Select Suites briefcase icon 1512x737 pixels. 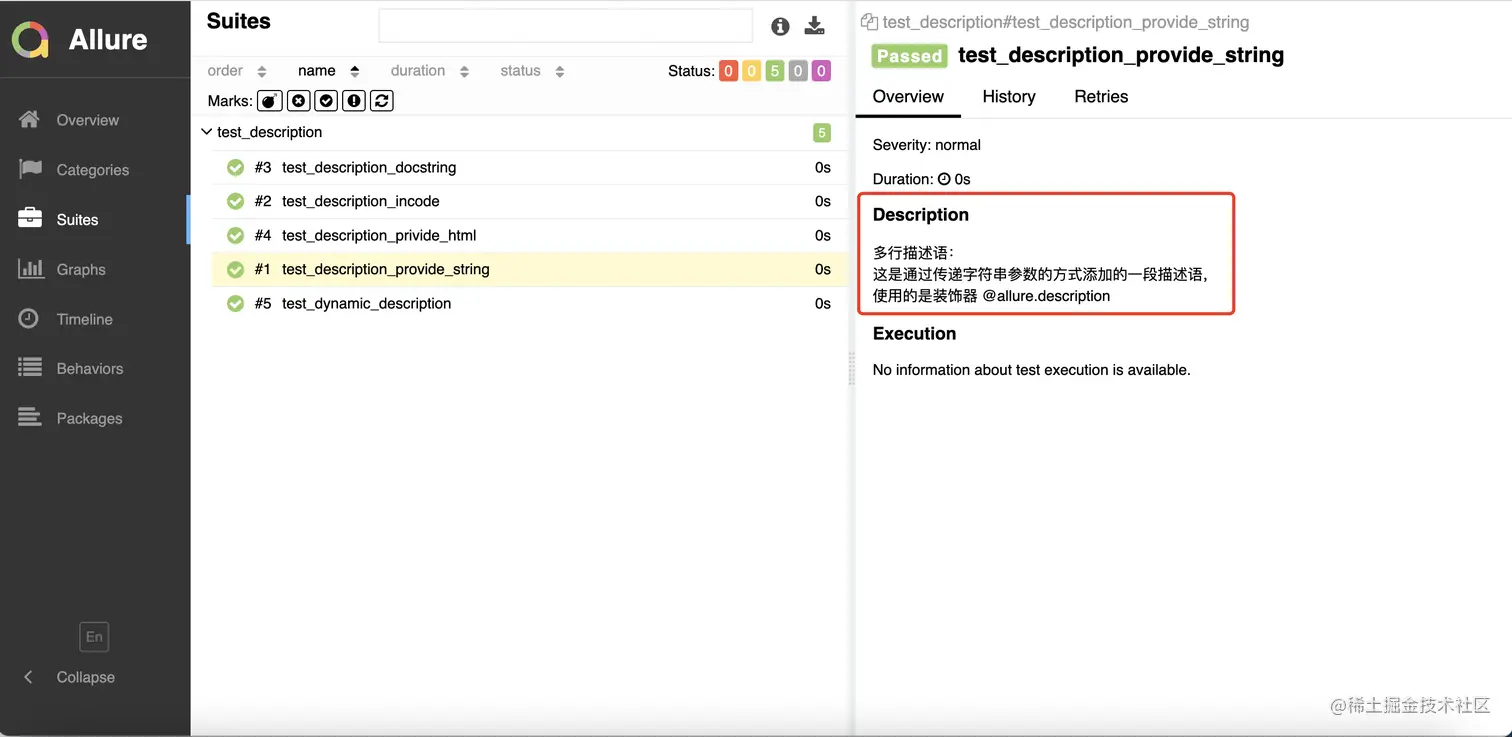point(30,219)
